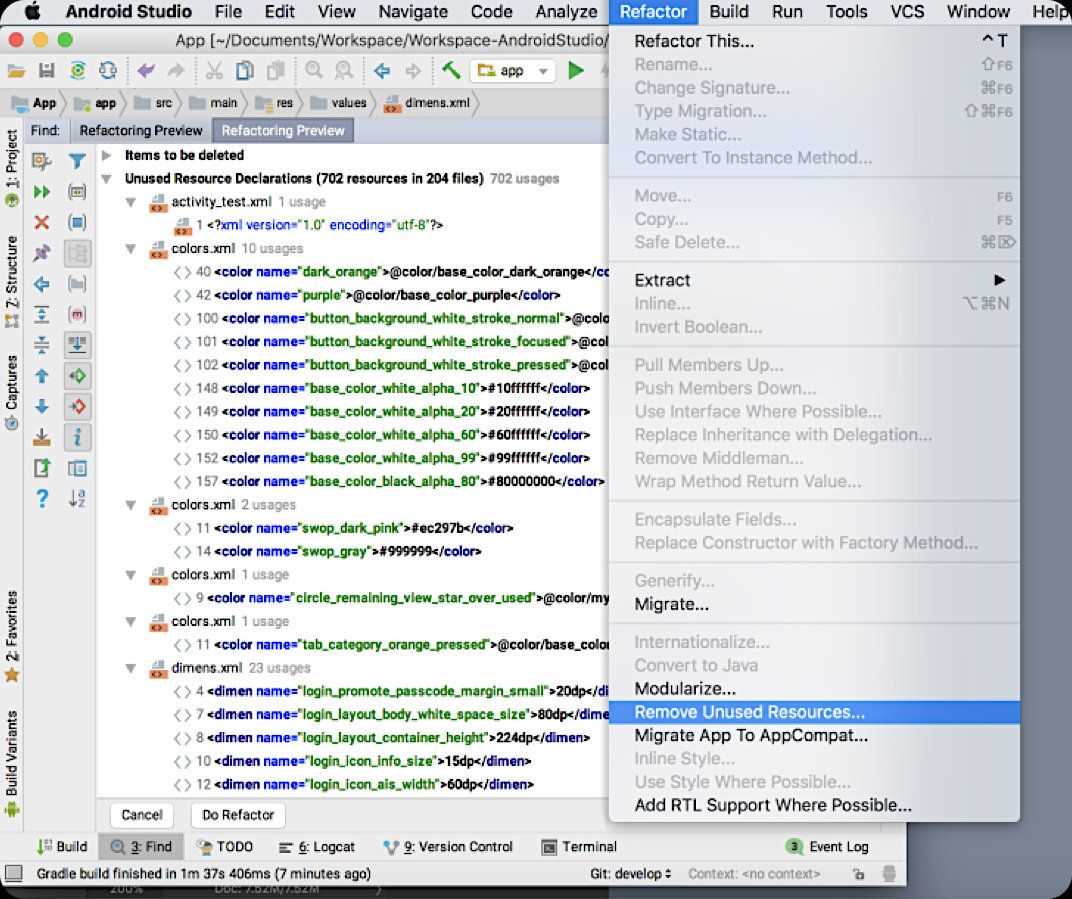Click the red X close icon in Find panel
The width and height of the screenshot is (1072, 899).
click(42, 222)
